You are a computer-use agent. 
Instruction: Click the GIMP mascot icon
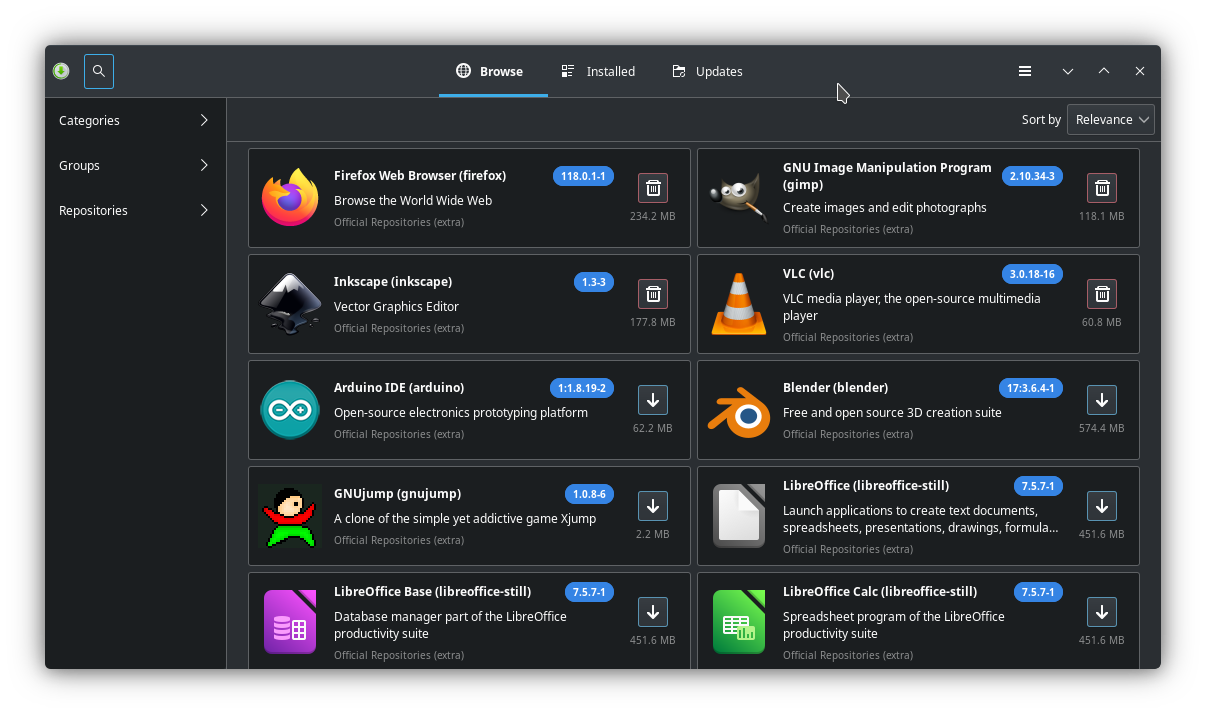click(x=739, y=198)
